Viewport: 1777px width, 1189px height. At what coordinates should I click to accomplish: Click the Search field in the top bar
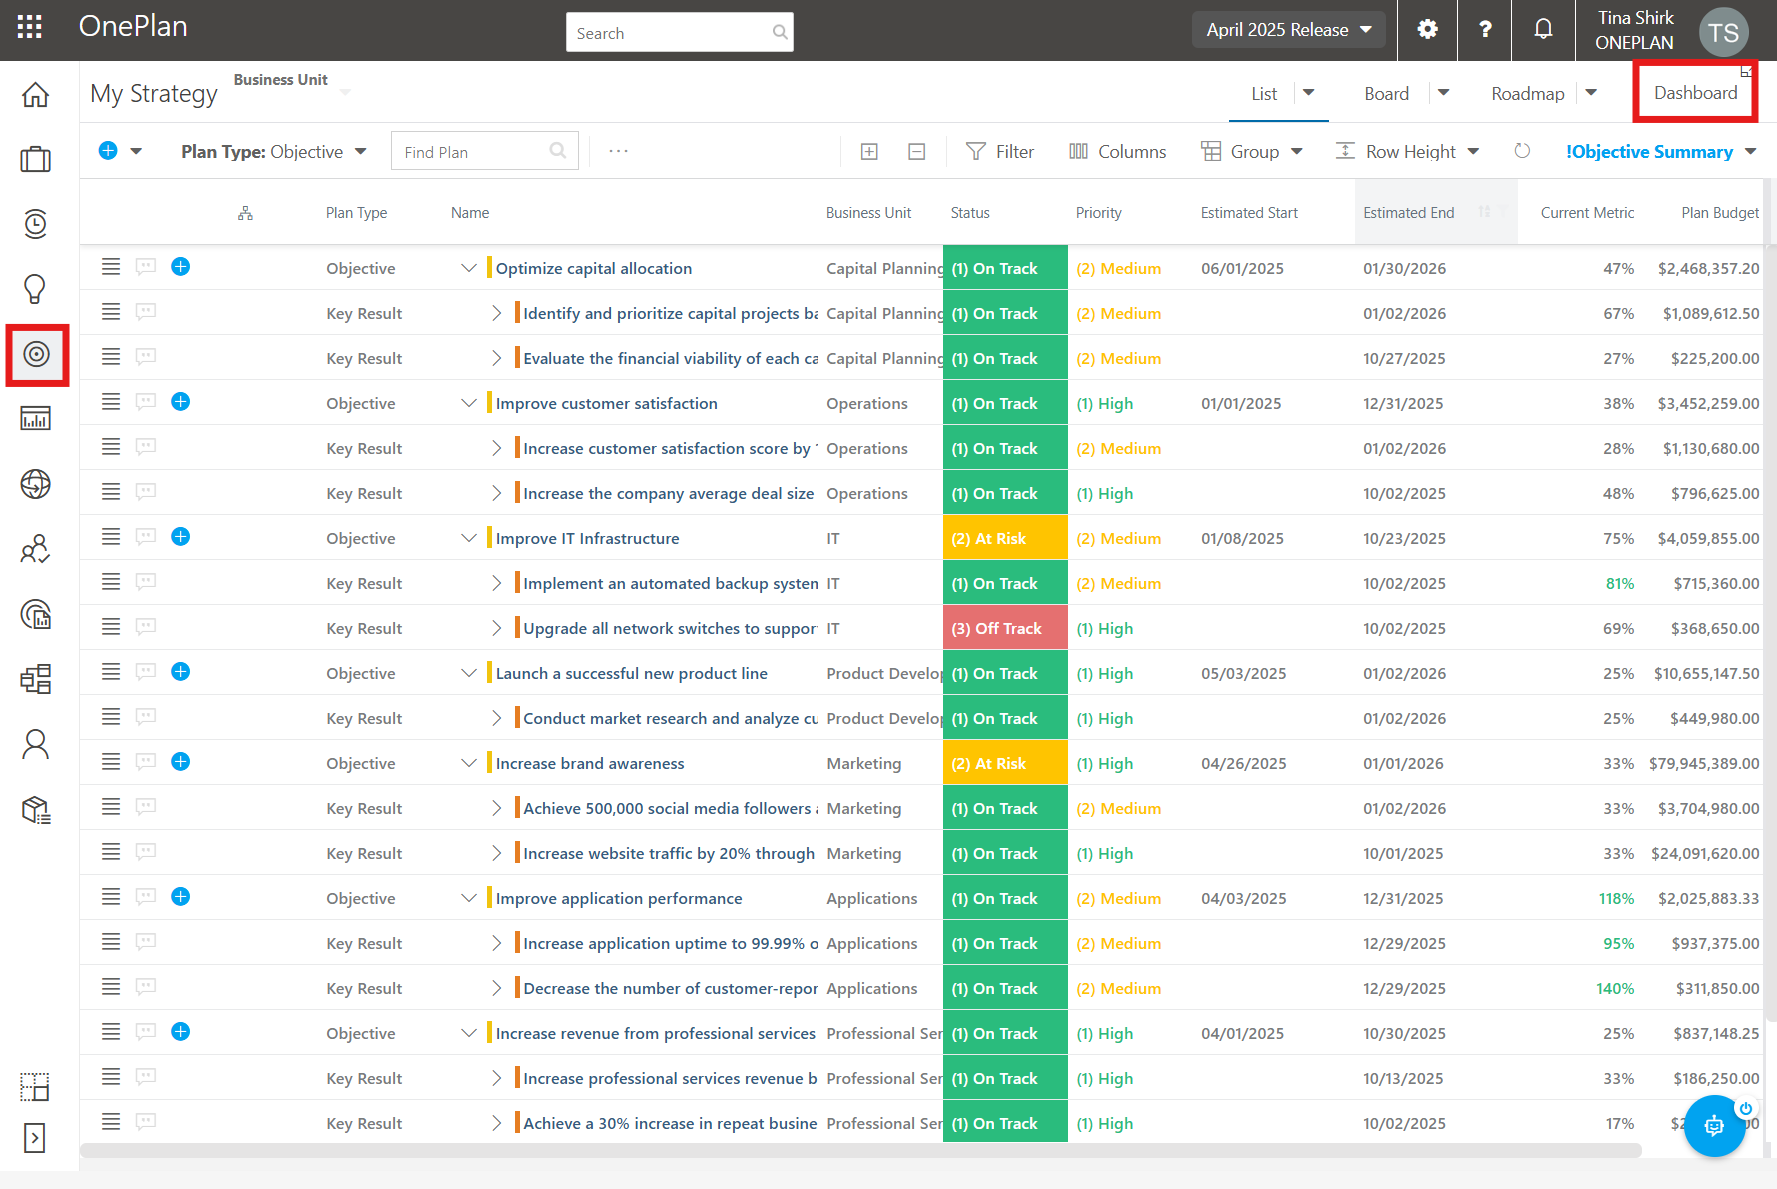[x=679, y=32]
